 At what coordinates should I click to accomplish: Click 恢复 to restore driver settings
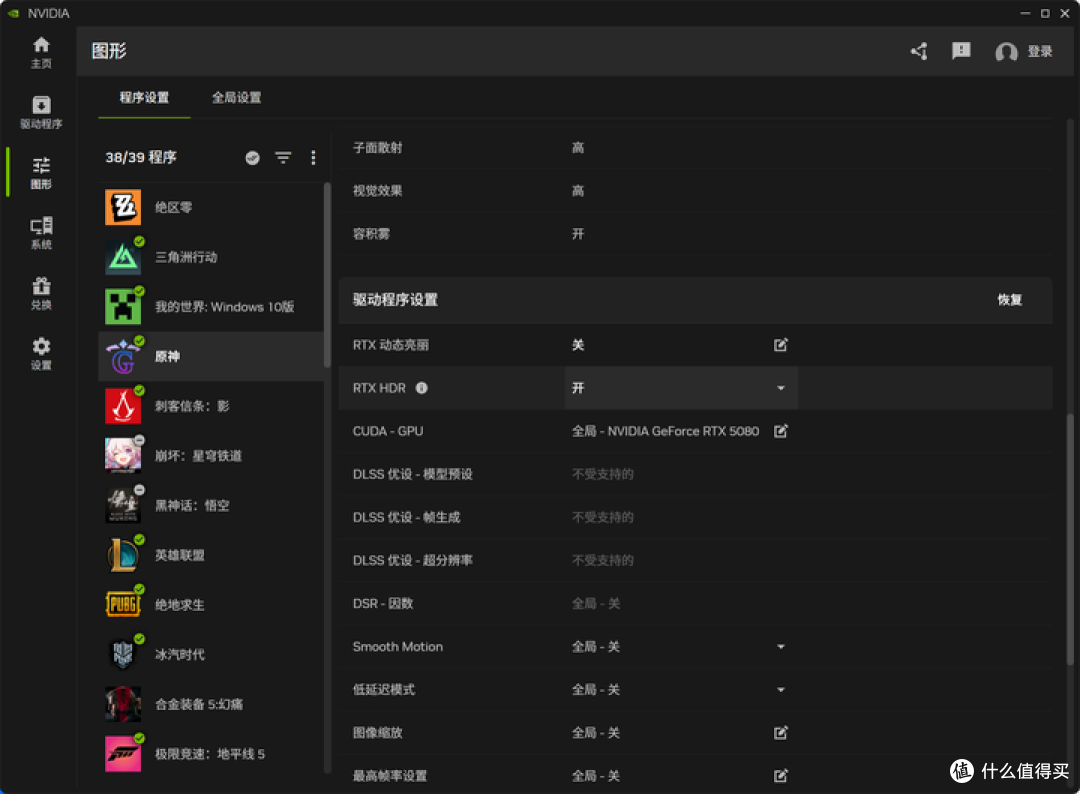pyautogui.click(x=1010, y=300)
